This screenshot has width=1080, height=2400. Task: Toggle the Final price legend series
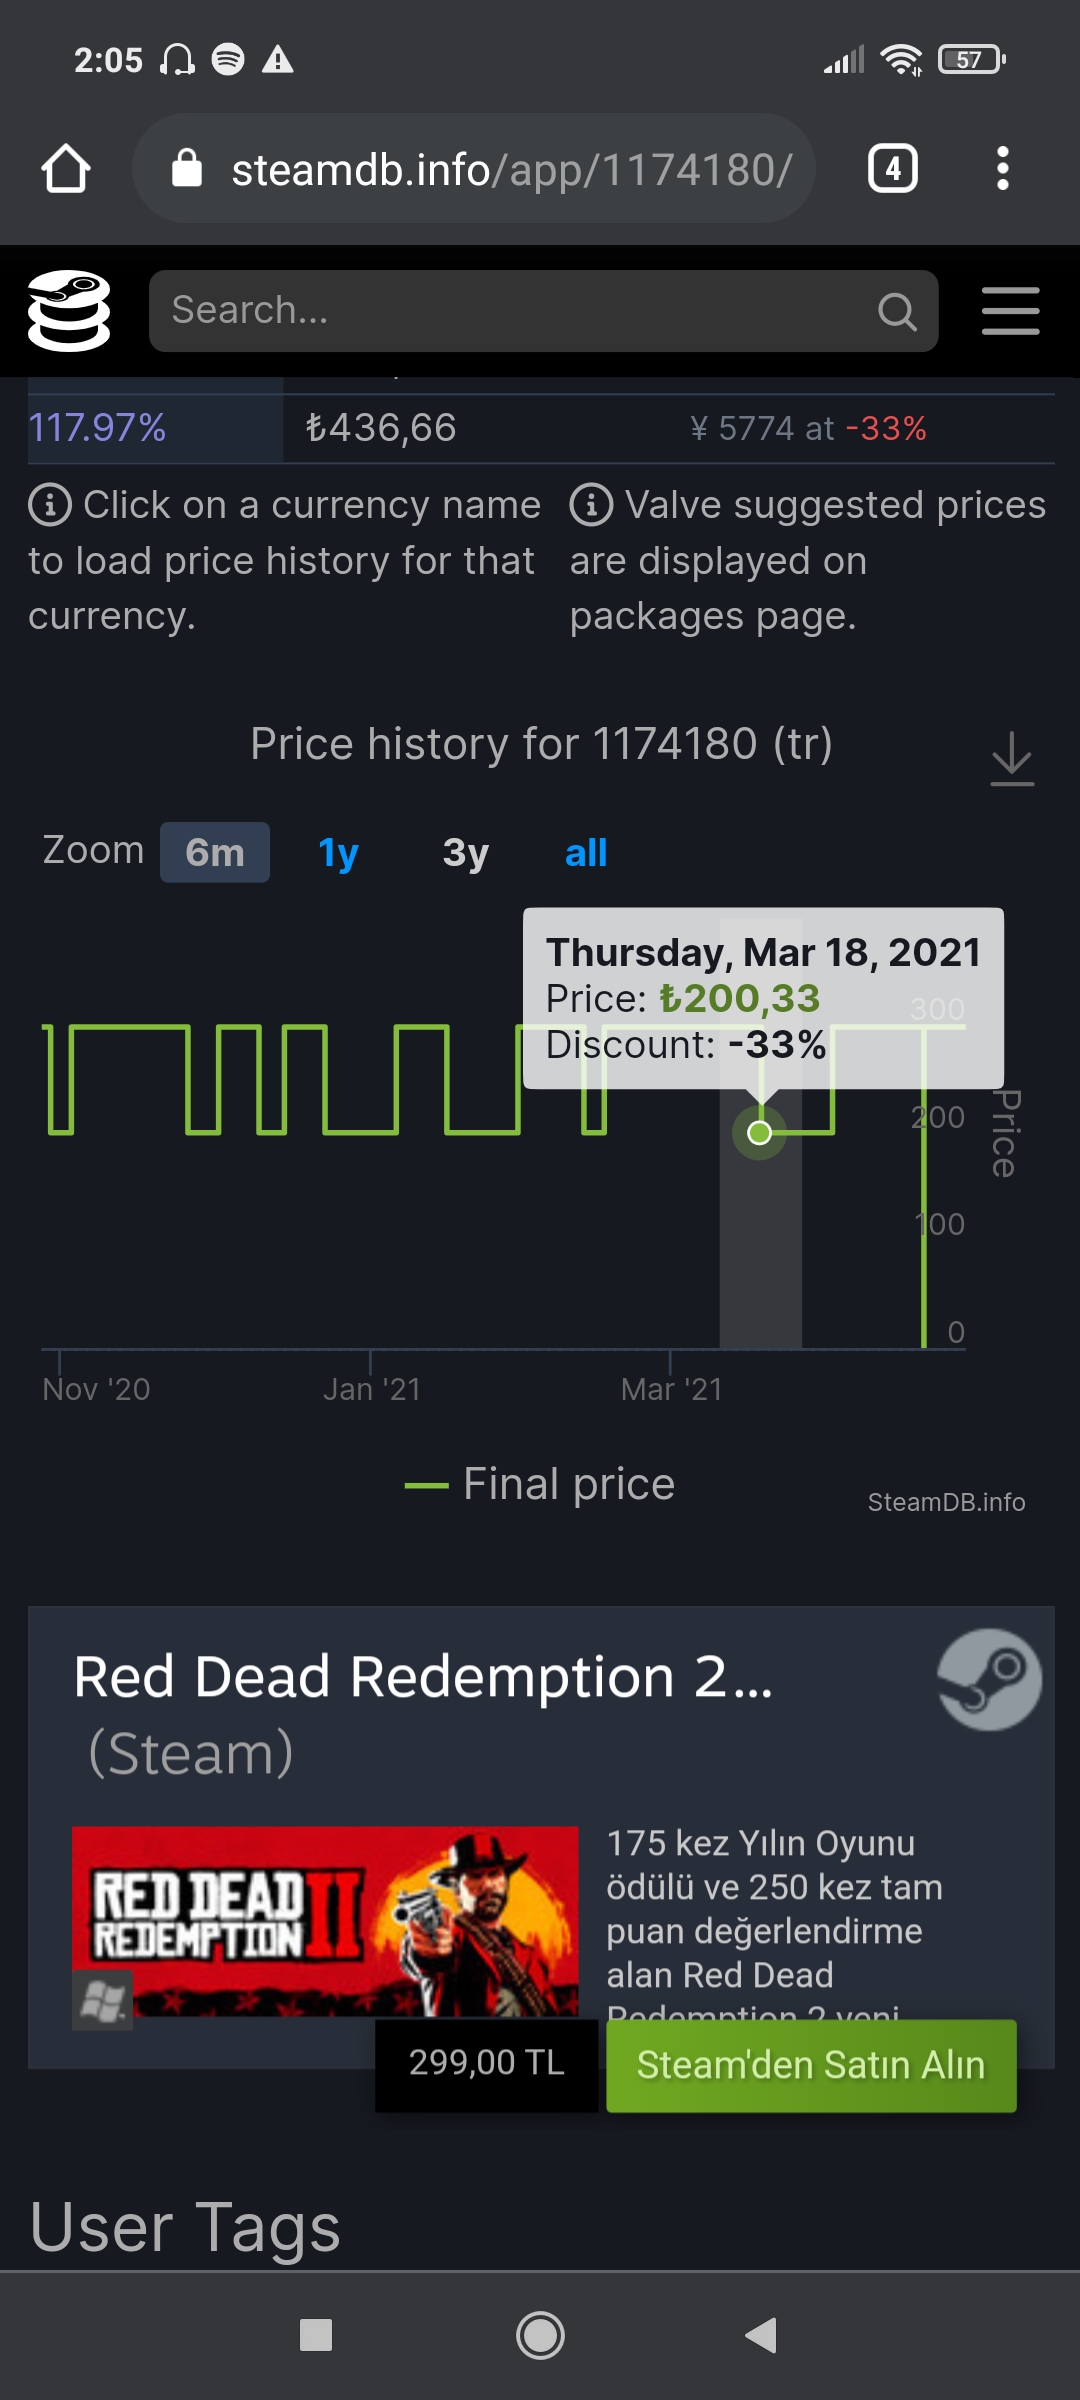[x=540, y=1484]
